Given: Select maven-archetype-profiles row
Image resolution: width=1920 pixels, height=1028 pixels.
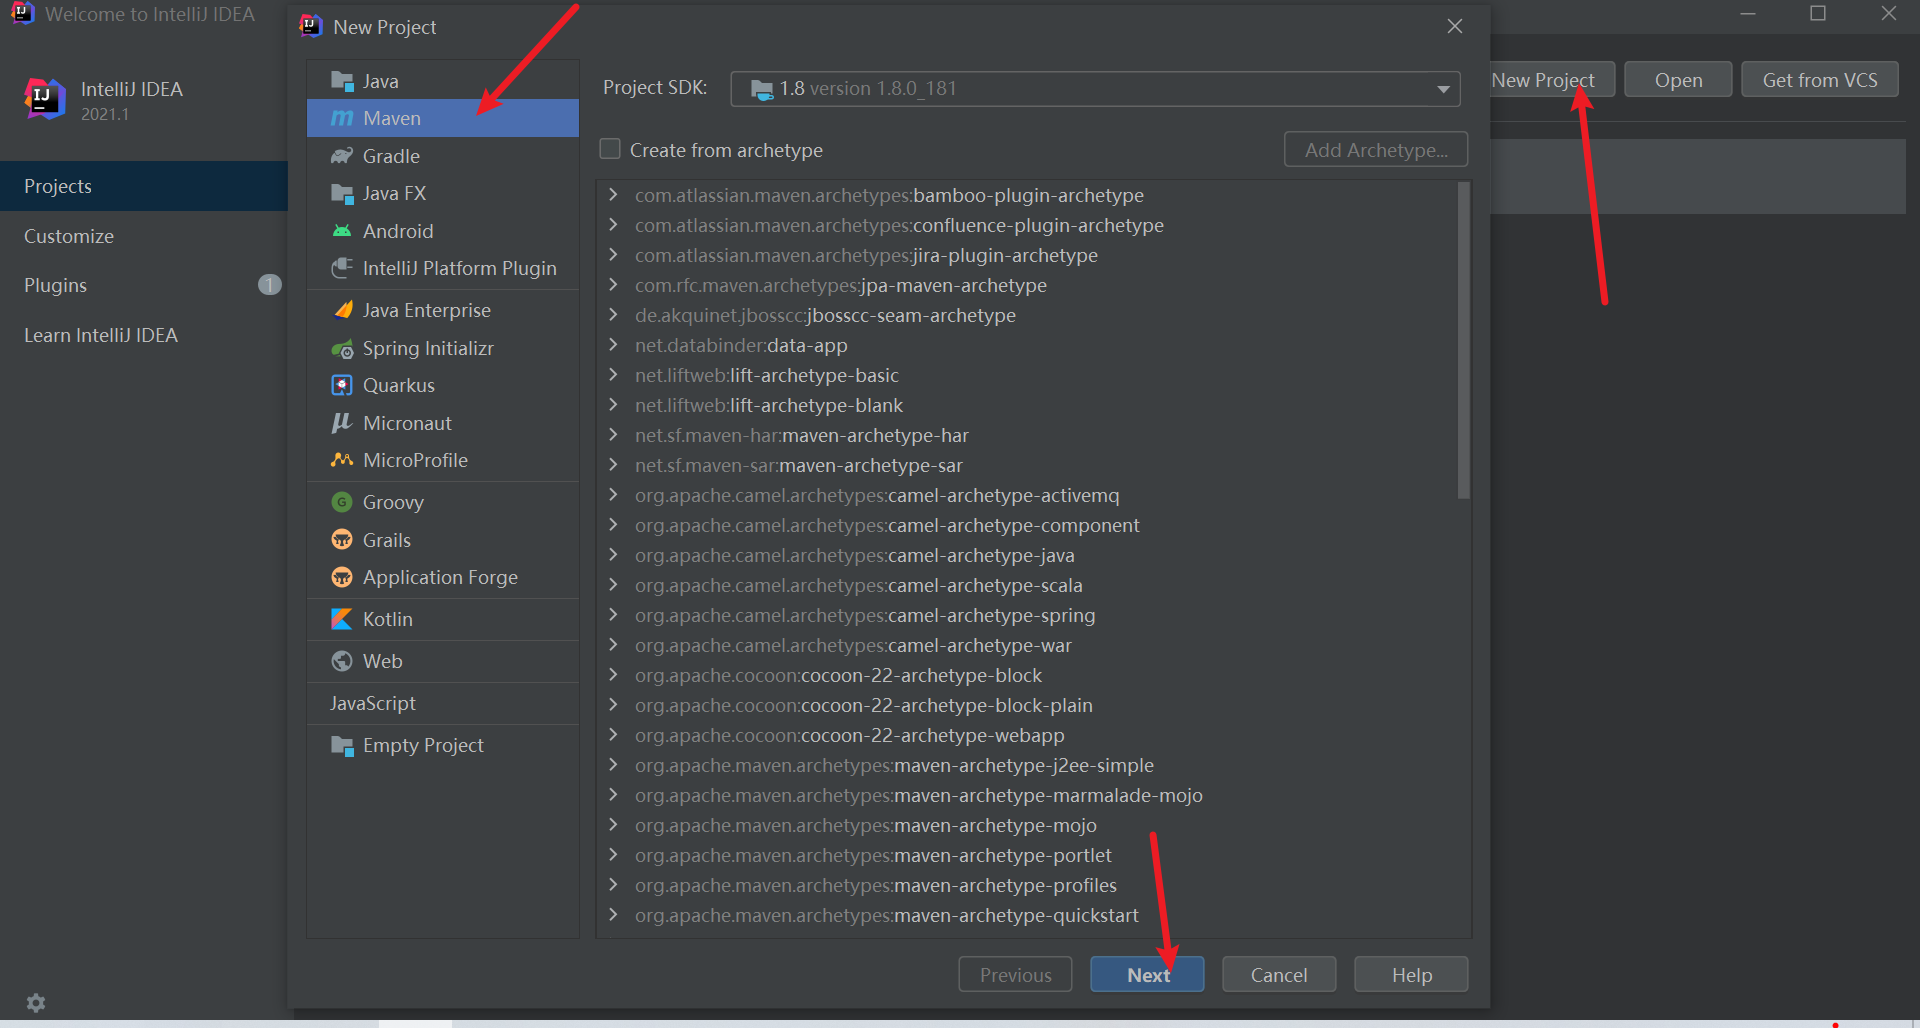Looking at the screenshot, I should 1027,885.
